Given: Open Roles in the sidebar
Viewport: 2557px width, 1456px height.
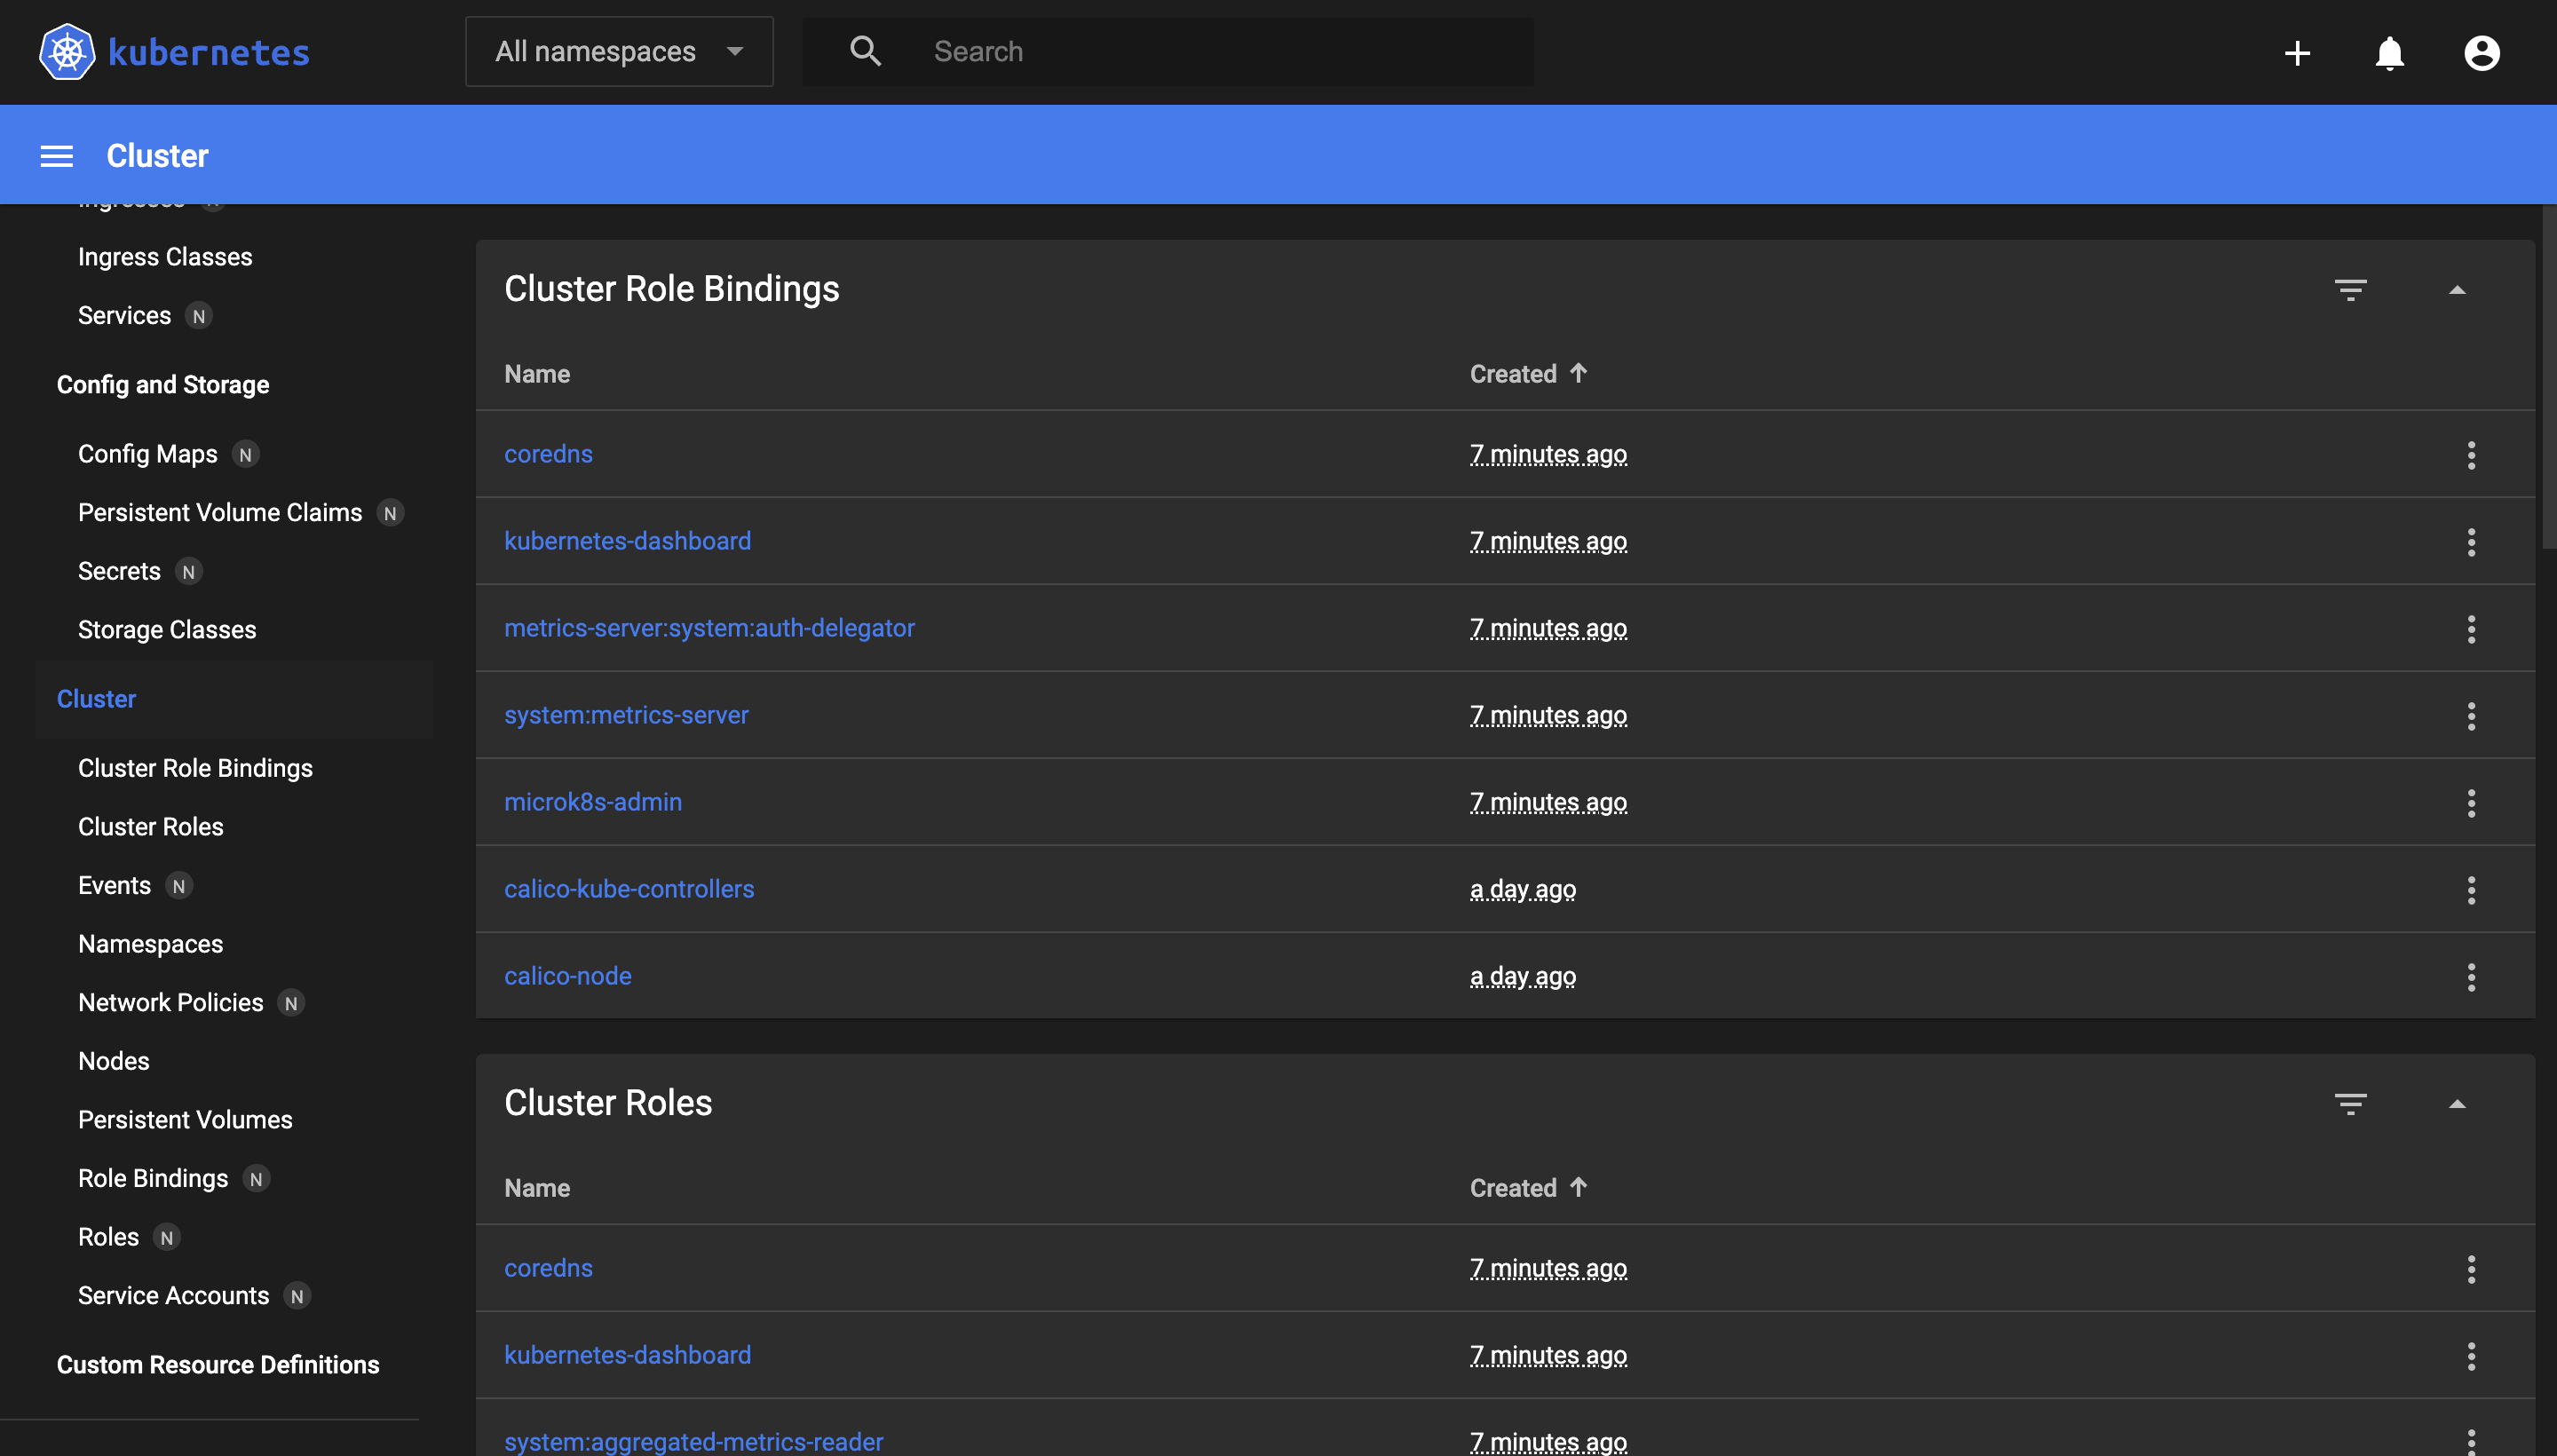Looking at the screenshot, I should point(108,1237).
